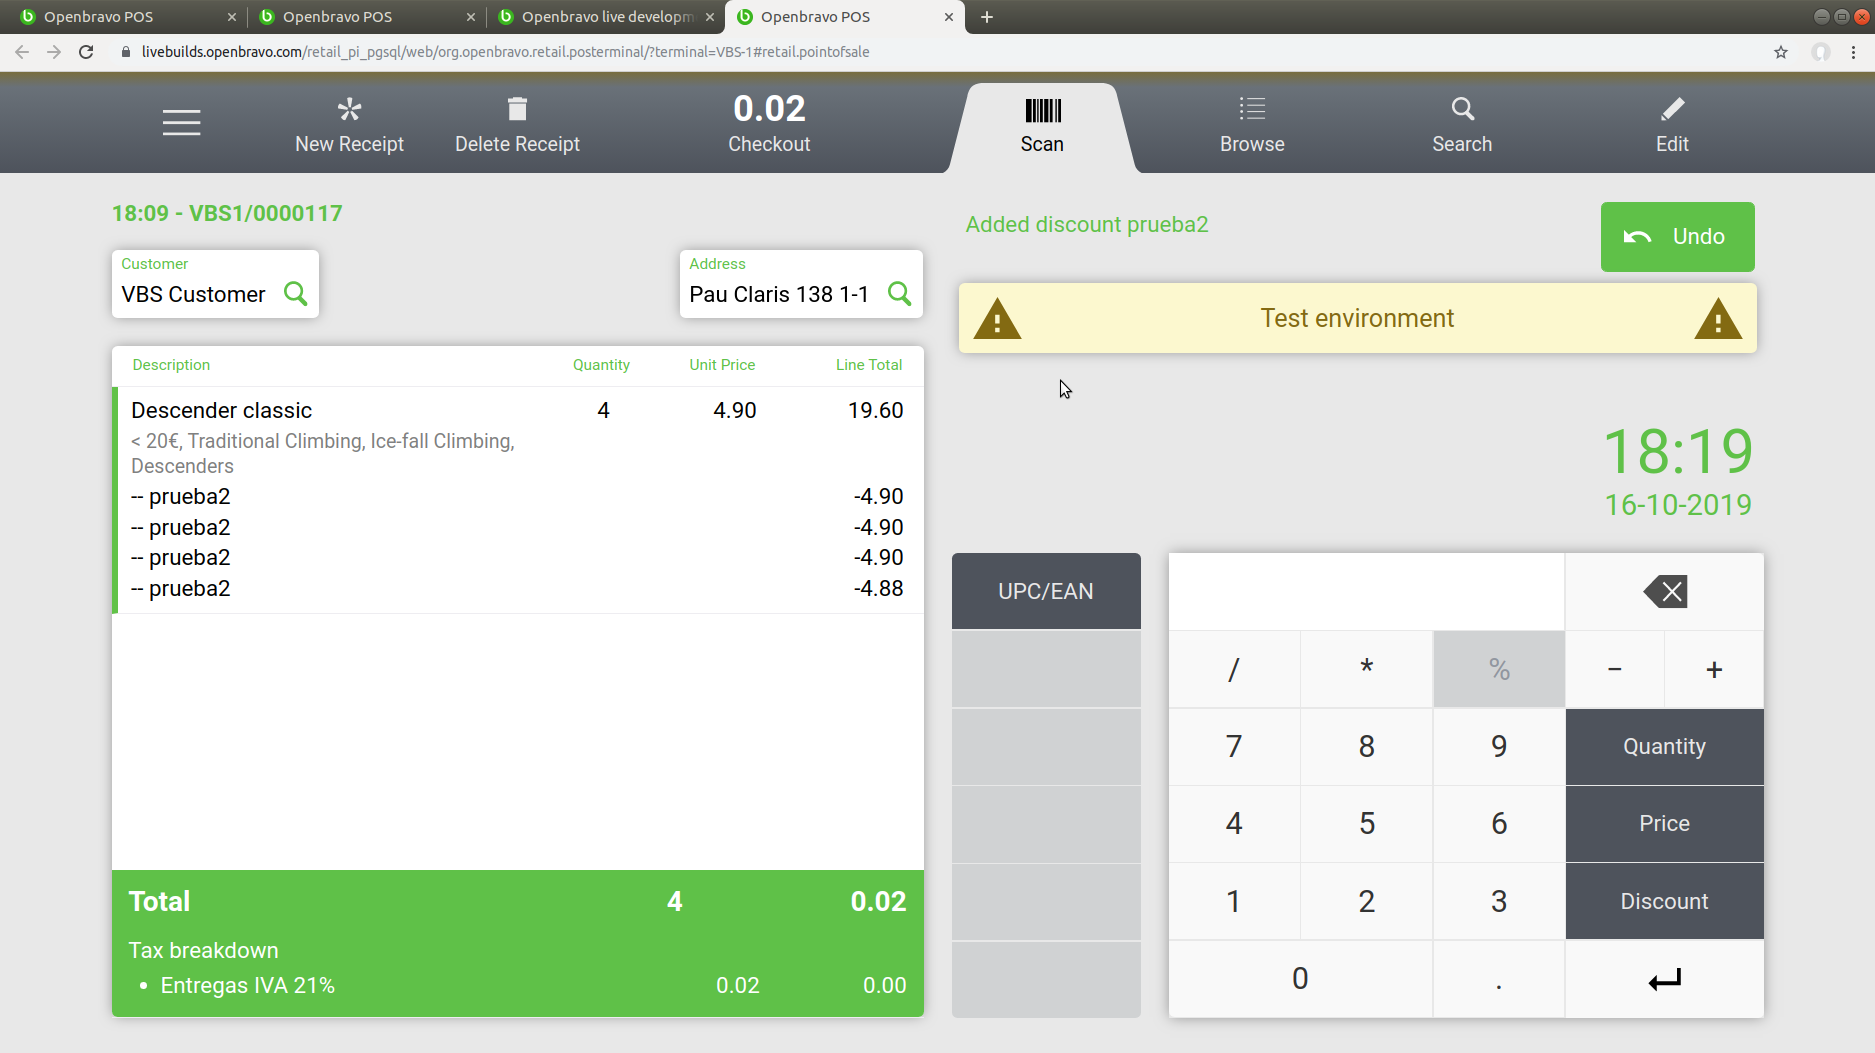Click the Price keypad button
The image size is (1875, 1053).
tap(1664, 824)
